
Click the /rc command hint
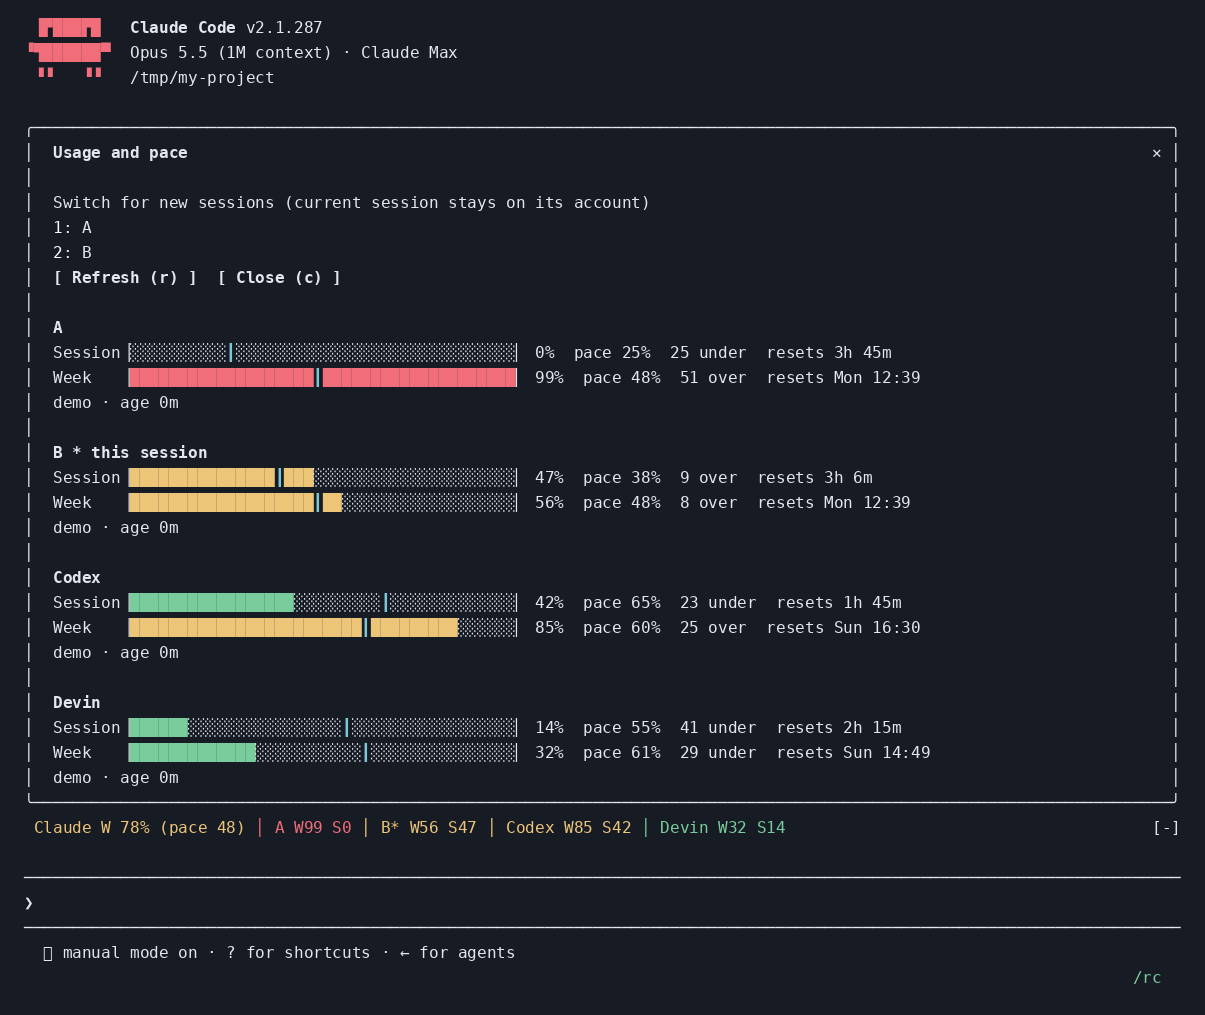coord(1147,978)
